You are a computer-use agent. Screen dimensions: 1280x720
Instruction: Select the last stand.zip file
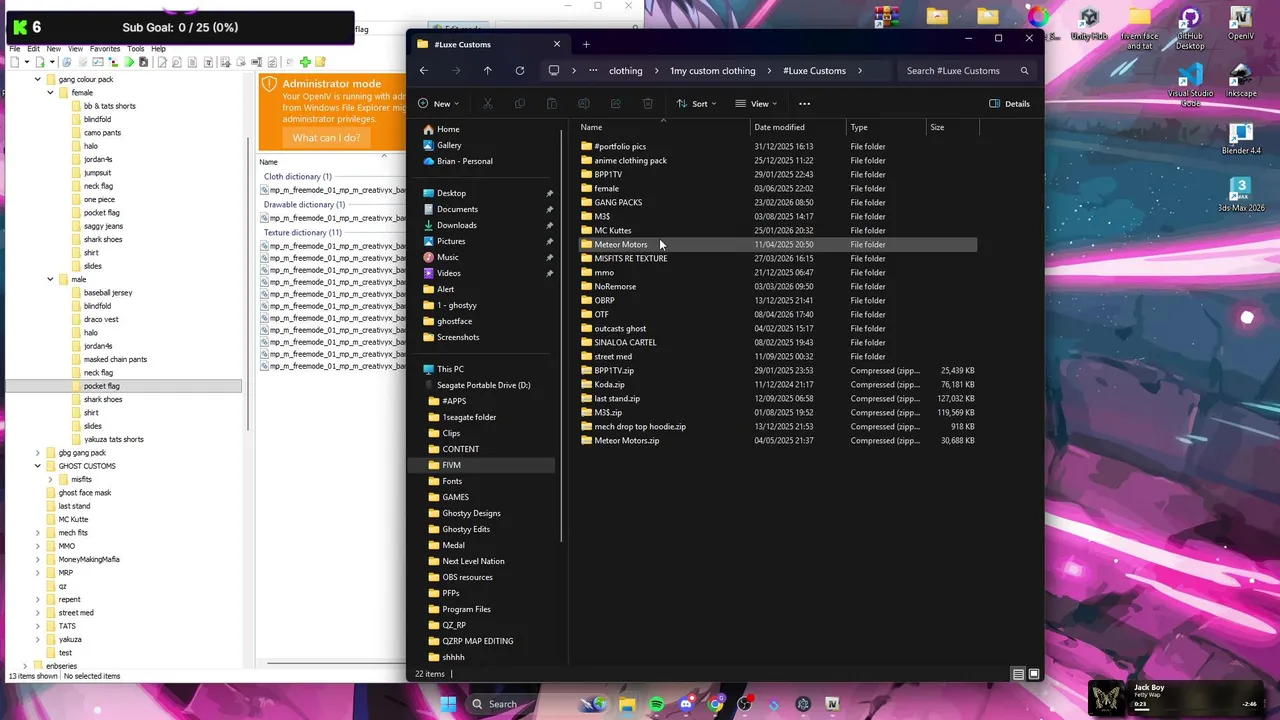coord(617,398)
